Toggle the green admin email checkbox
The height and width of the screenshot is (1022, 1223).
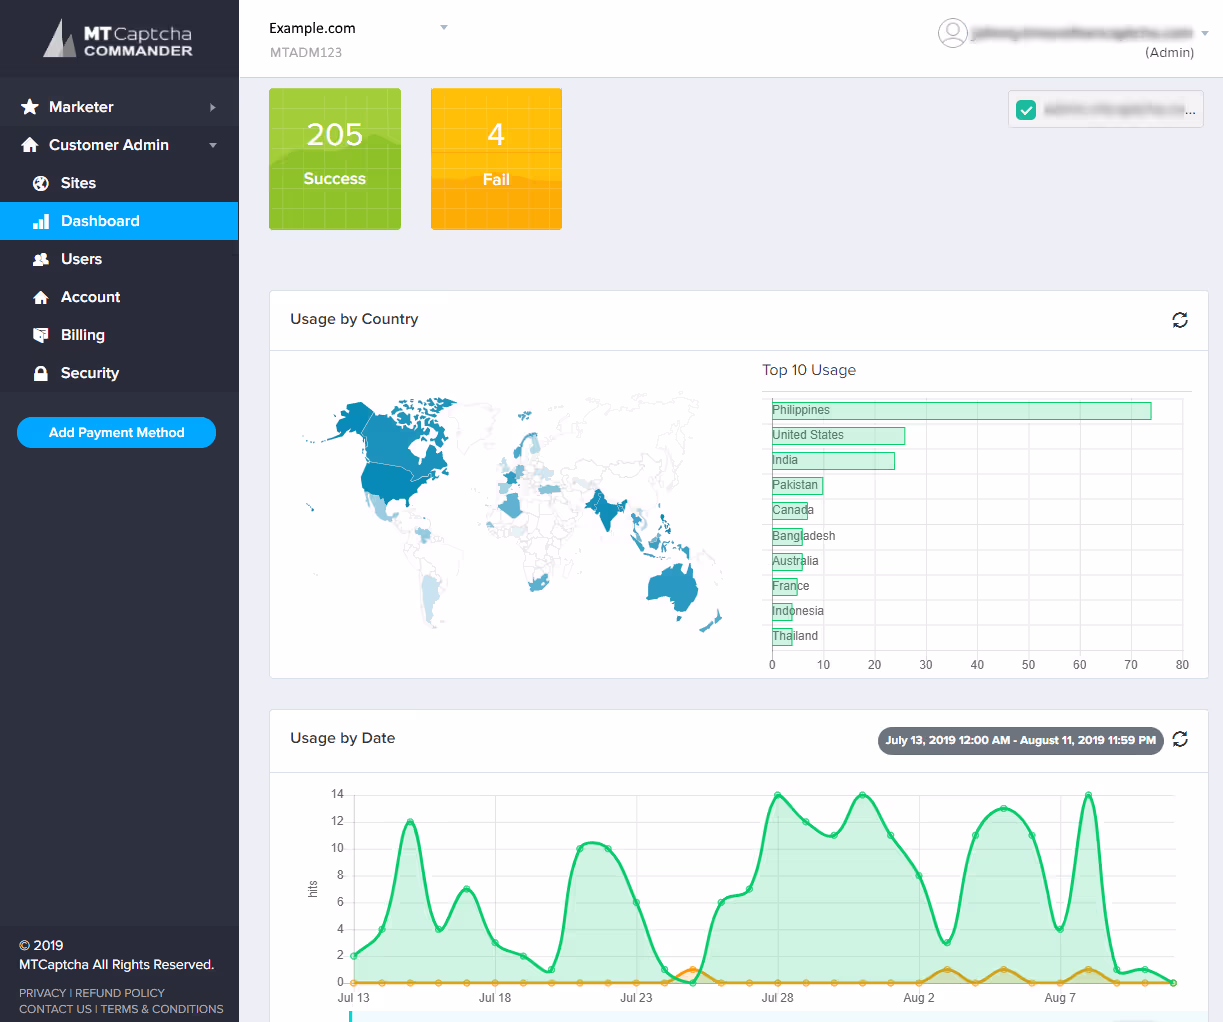pos(1026,109)
